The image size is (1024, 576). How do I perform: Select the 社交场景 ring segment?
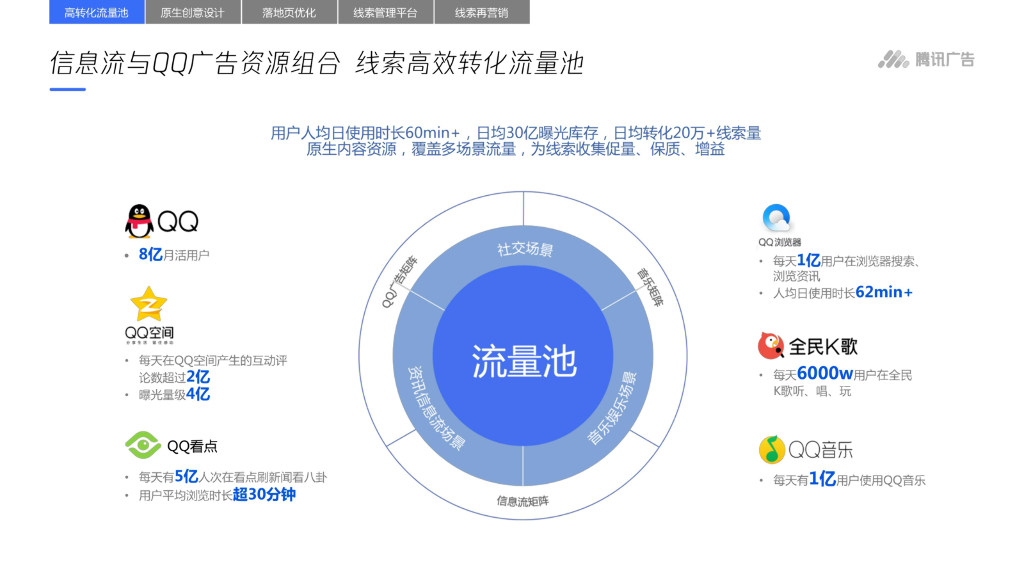pos(524,249)
